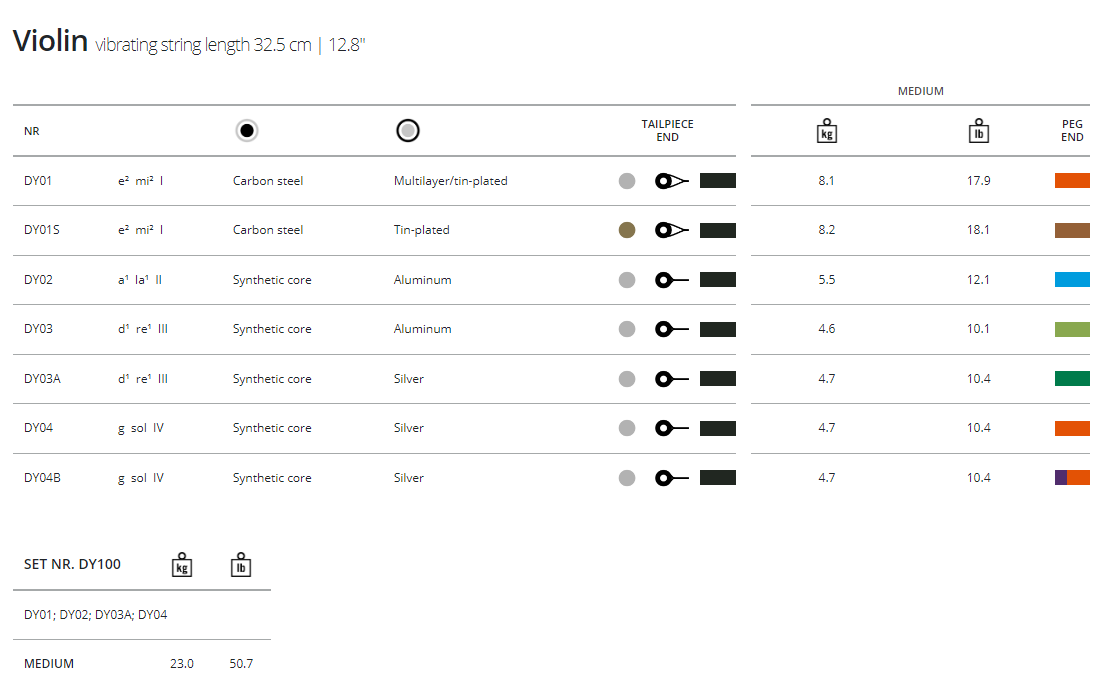
Task: Click the winding material icon in header
Action: (x=407, y=131)
